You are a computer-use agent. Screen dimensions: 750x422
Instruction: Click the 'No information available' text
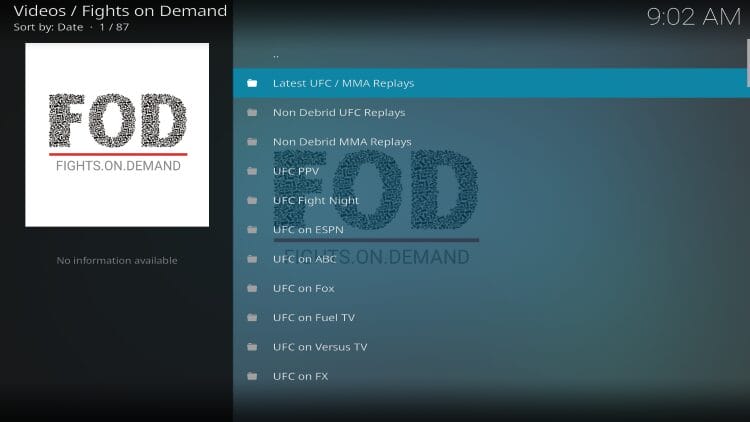(117, 260)
